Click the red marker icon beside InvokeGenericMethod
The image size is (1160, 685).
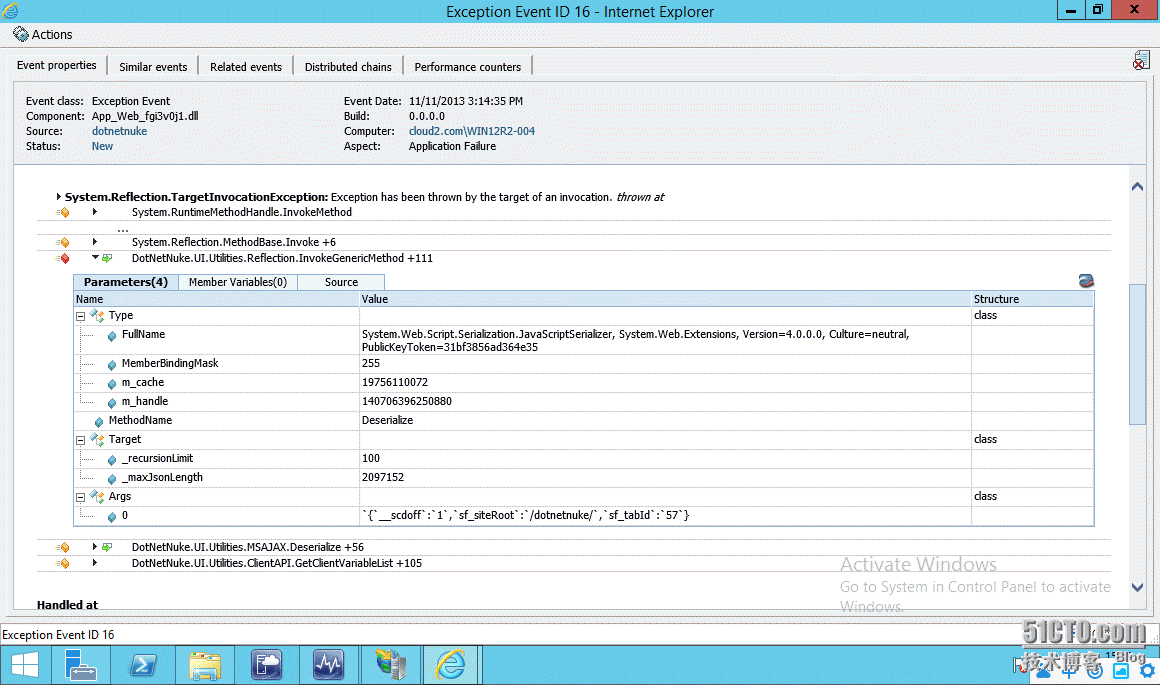click(x=64, y=258)
